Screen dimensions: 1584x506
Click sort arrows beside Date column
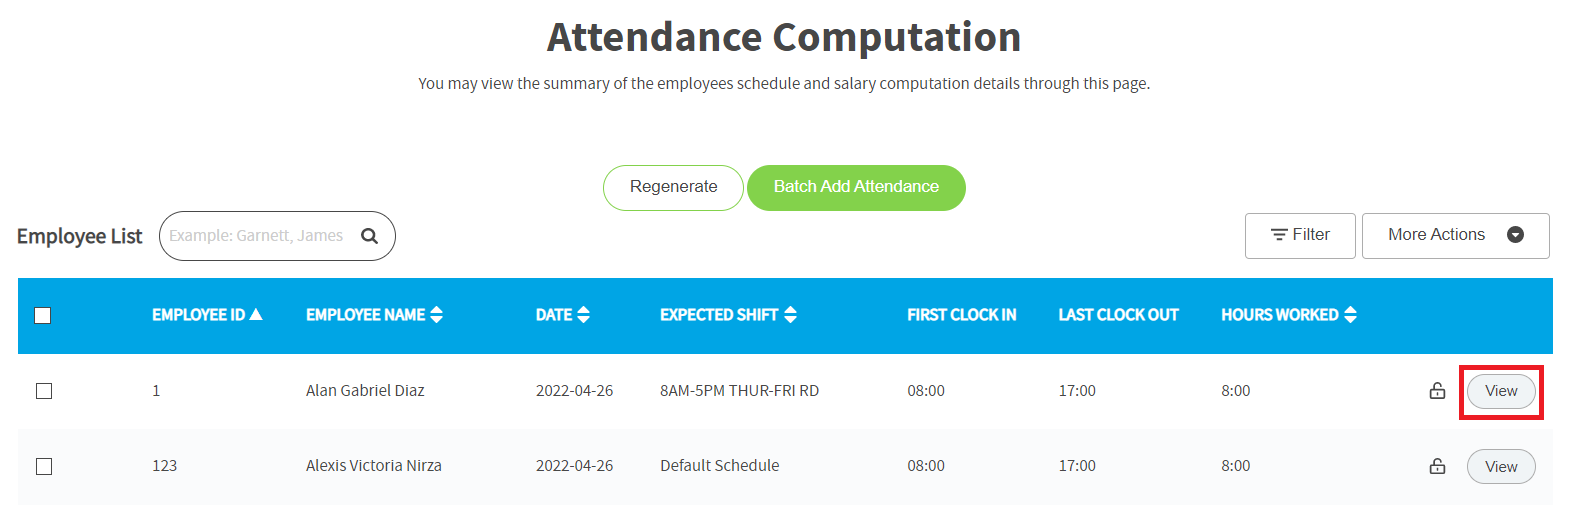(x=583, y=314)
